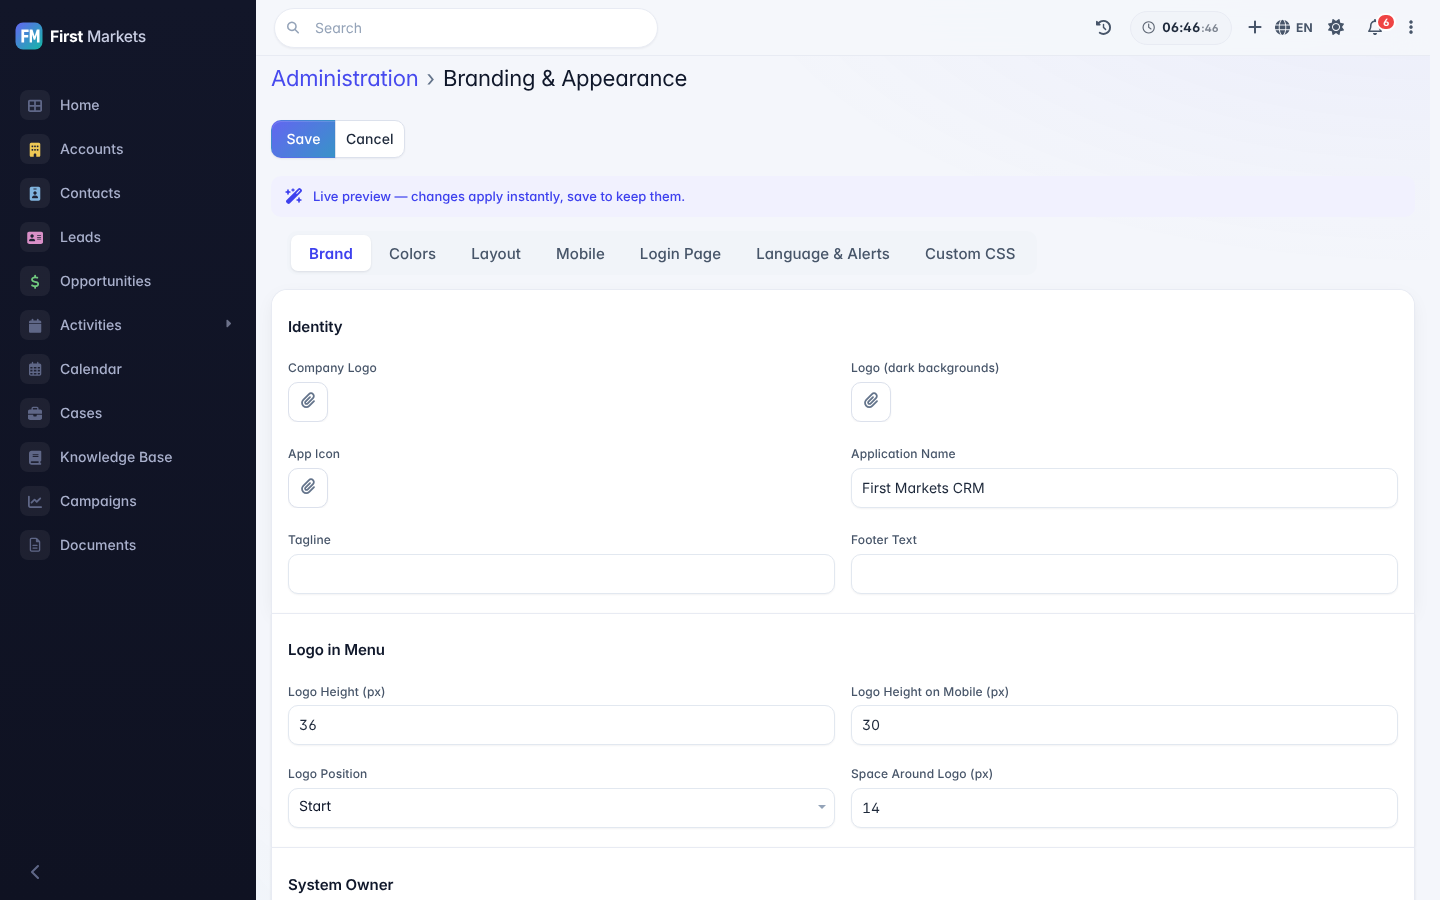Image resolution: width=1440 pixels, height=900 pixels.
Task: Go to Cases
Action: tap(128, 413)
